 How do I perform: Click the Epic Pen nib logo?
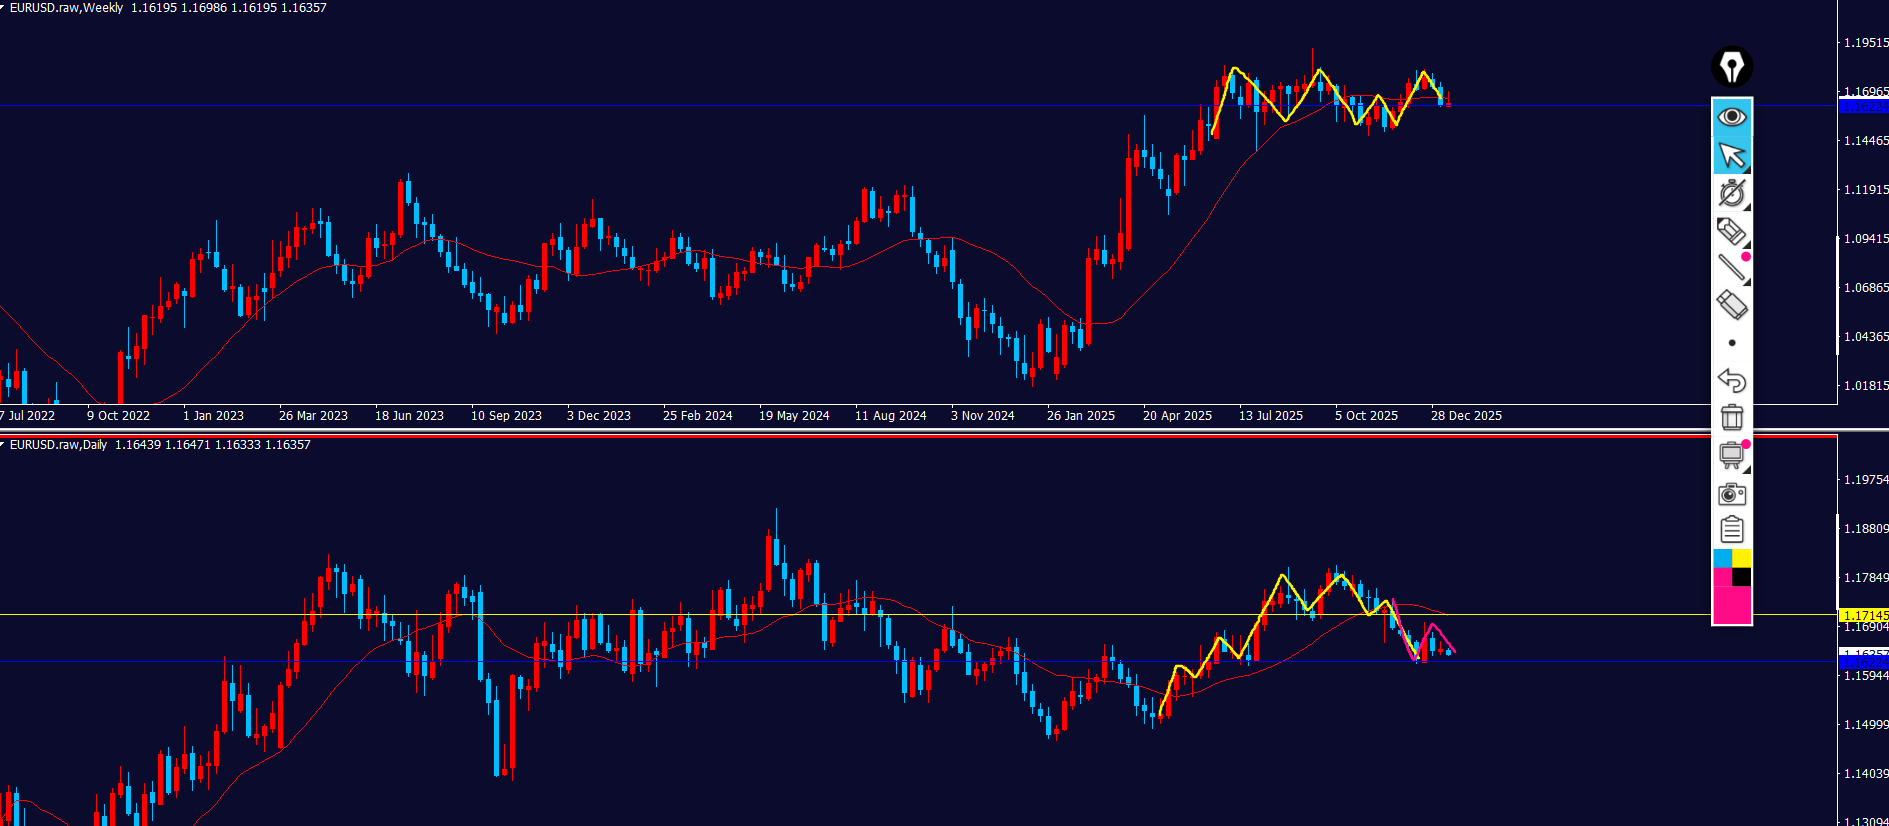point(1731,67)
